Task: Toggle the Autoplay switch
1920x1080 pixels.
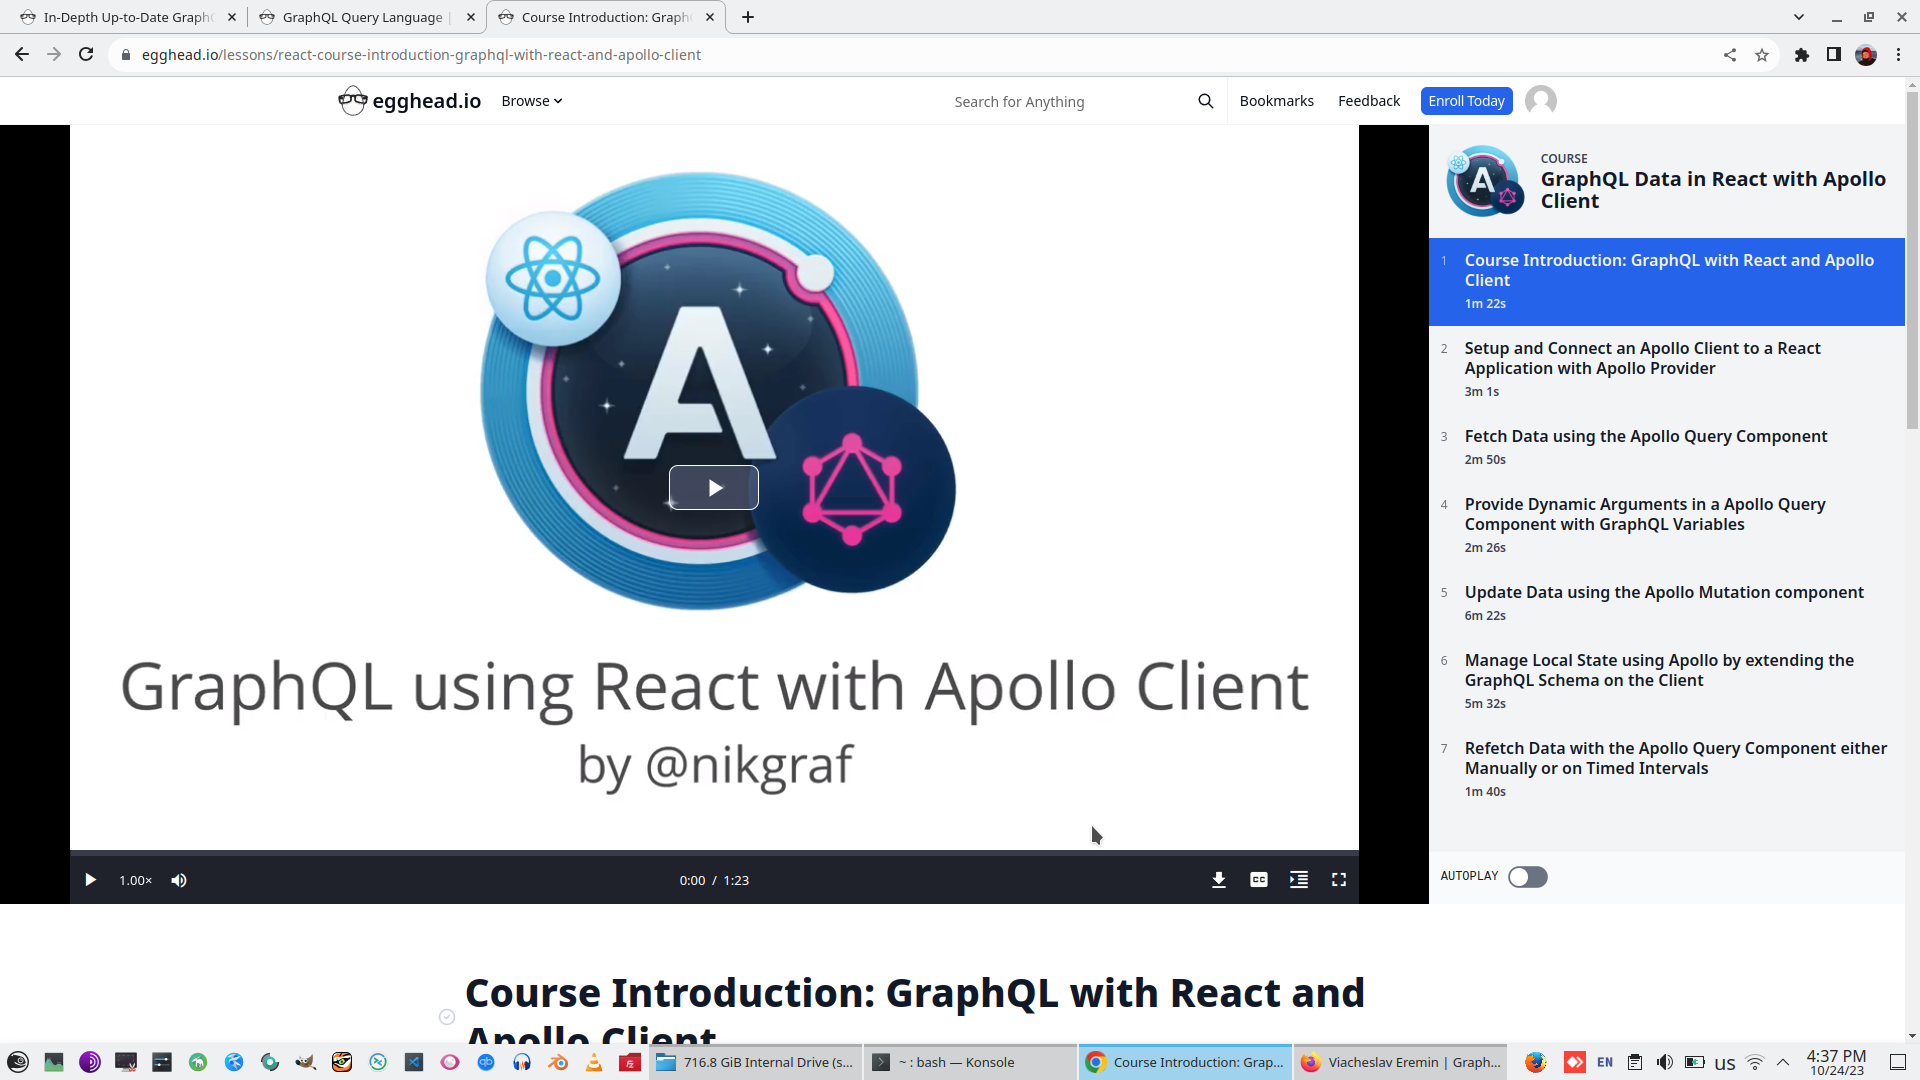Action: click(1527, 877)
